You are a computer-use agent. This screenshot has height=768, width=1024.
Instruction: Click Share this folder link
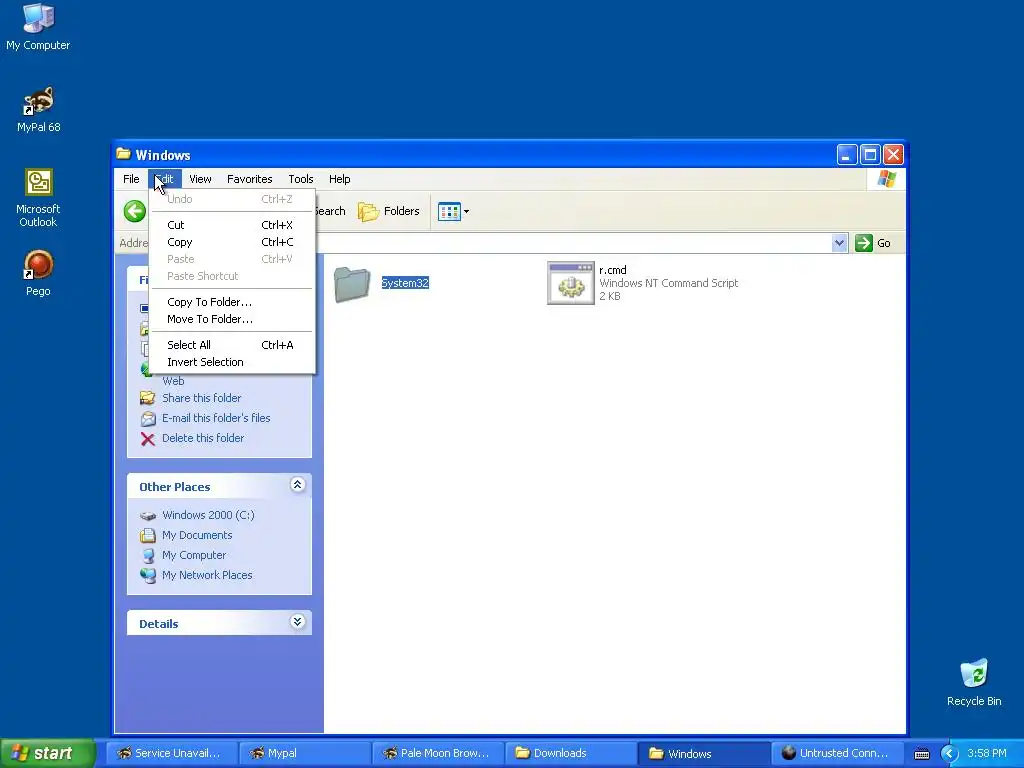(x=201, y=398)
